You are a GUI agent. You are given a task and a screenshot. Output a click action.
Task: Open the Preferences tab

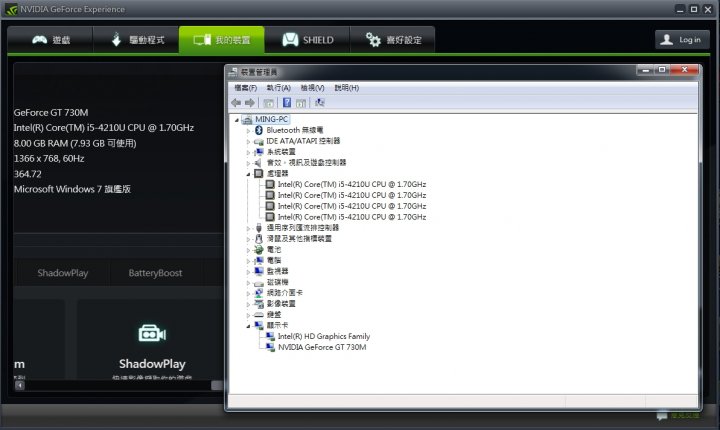393,40
